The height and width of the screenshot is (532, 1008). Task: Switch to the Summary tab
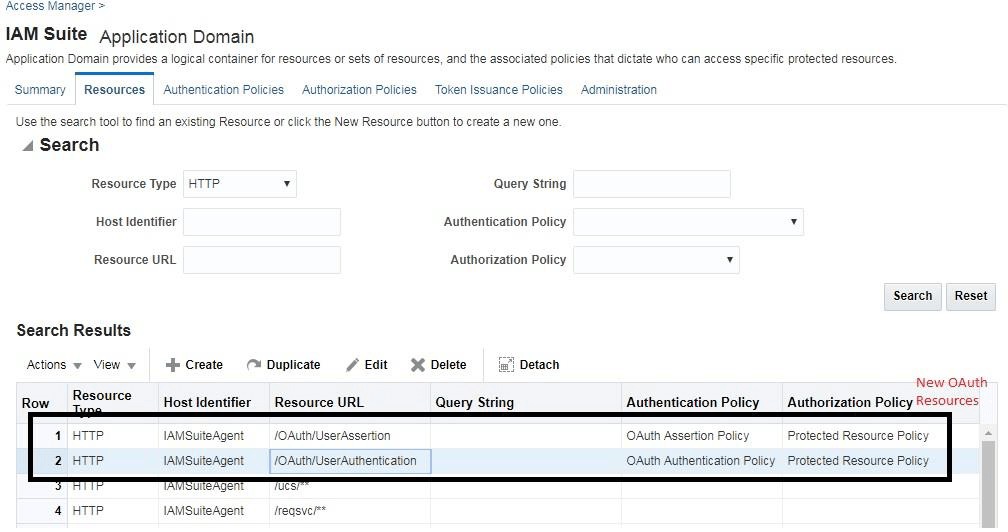pyautogui.click(x=40, y=90)
